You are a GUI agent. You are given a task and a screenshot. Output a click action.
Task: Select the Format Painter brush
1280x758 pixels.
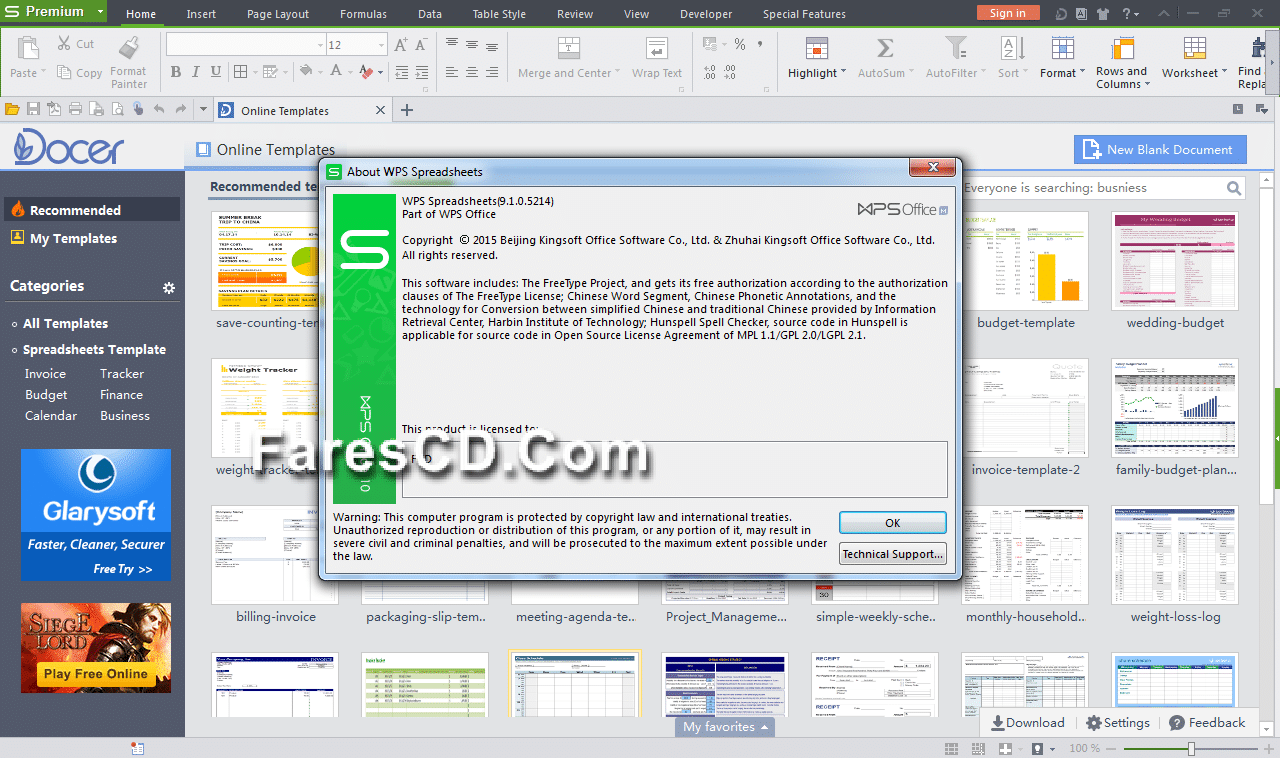(x=128, y=48)
